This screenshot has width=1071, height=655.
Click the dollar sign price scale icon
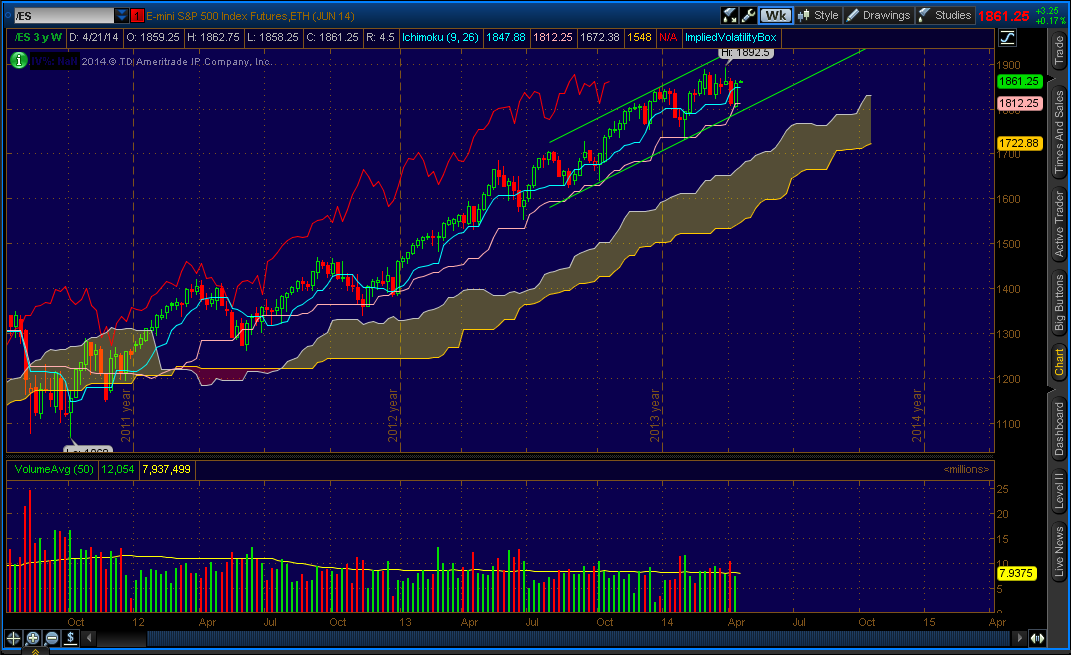coord(70,638)
